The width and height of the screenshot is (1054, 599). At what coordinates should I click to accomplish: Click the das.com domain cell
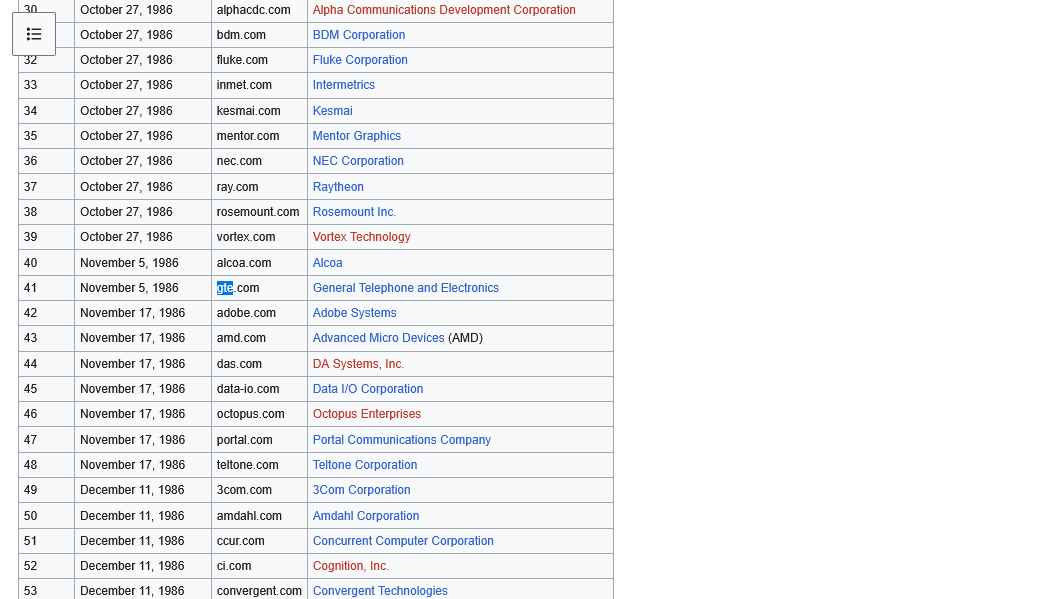259,364
